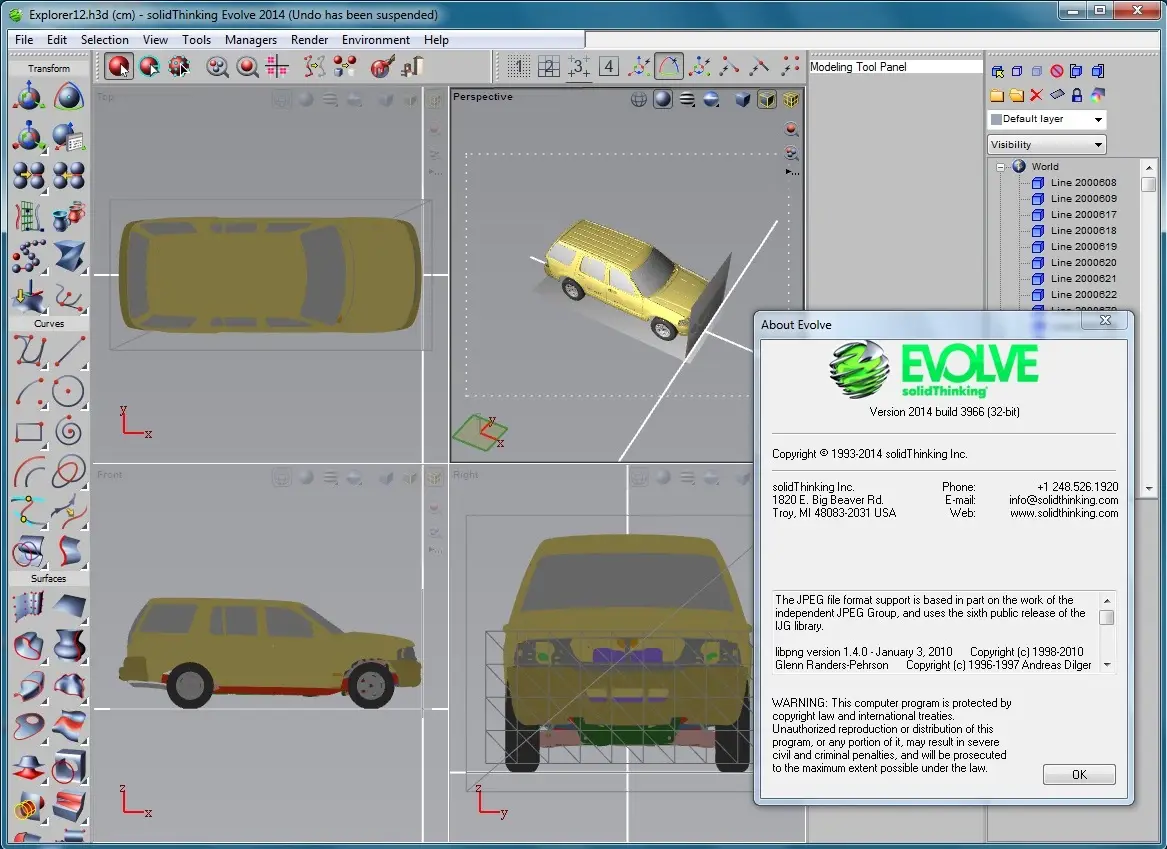The width and height of the screenshot is (1167, 849).
Task: Open the Help menu
Action: [436, 39]
